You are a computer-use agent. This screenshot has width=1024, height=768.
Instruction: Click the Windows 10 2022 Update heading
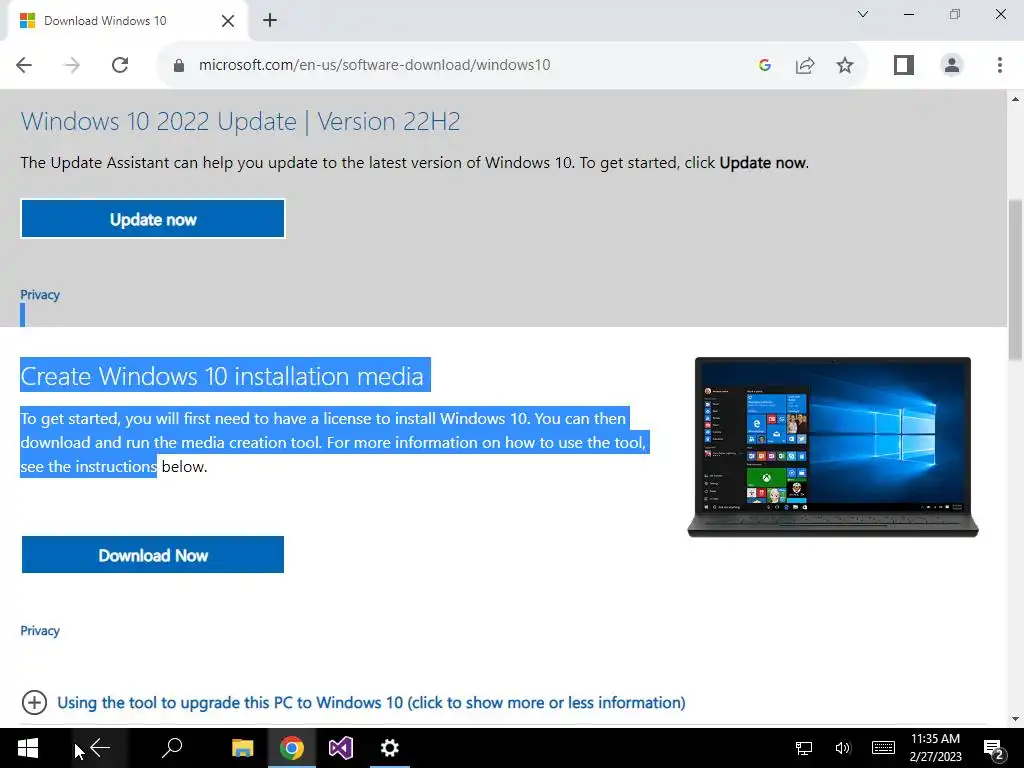click(x=240, y=121)
